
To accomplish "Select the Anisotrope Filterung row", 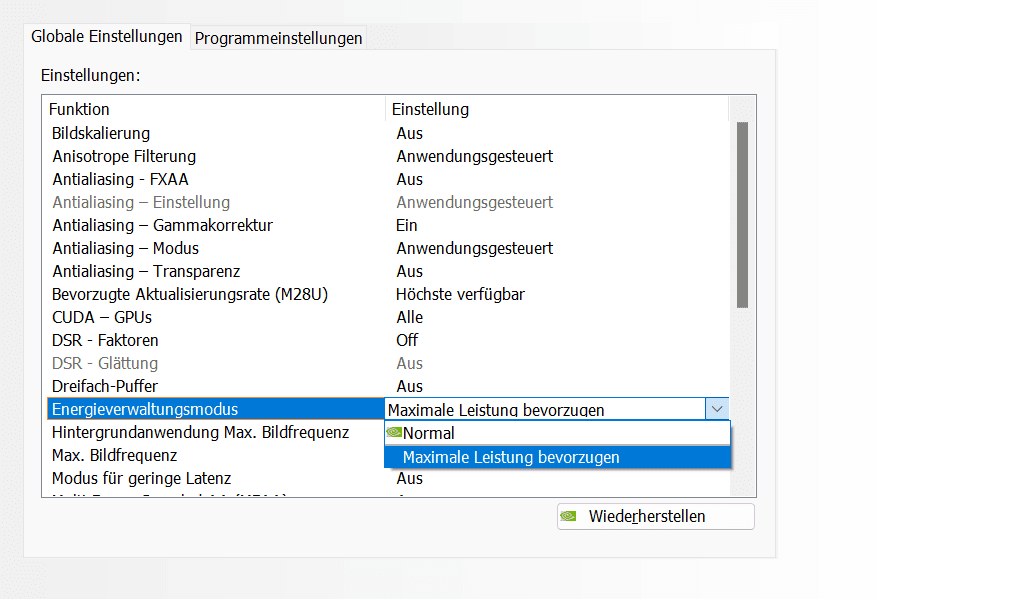I will coord(387,156).
